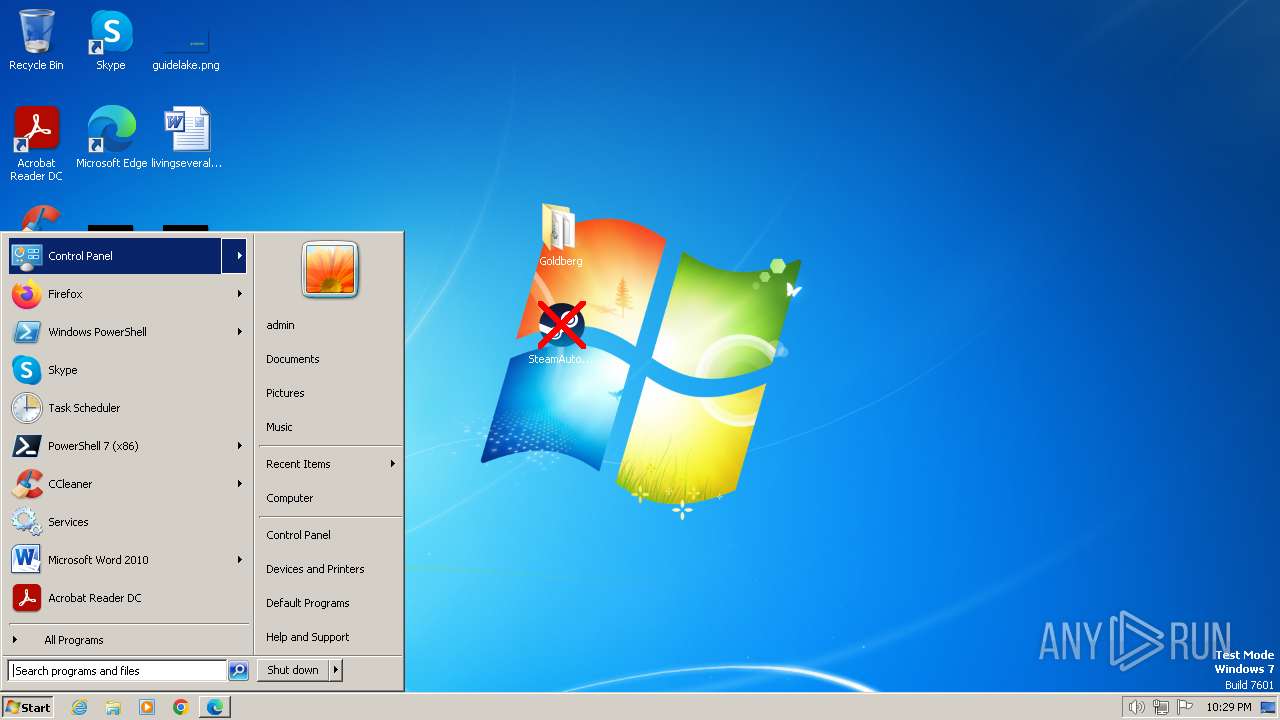Click the Task Scheduler clock icon
Image resolution: width=1280 pixels, height=720 pixels.
click(27, 408)
